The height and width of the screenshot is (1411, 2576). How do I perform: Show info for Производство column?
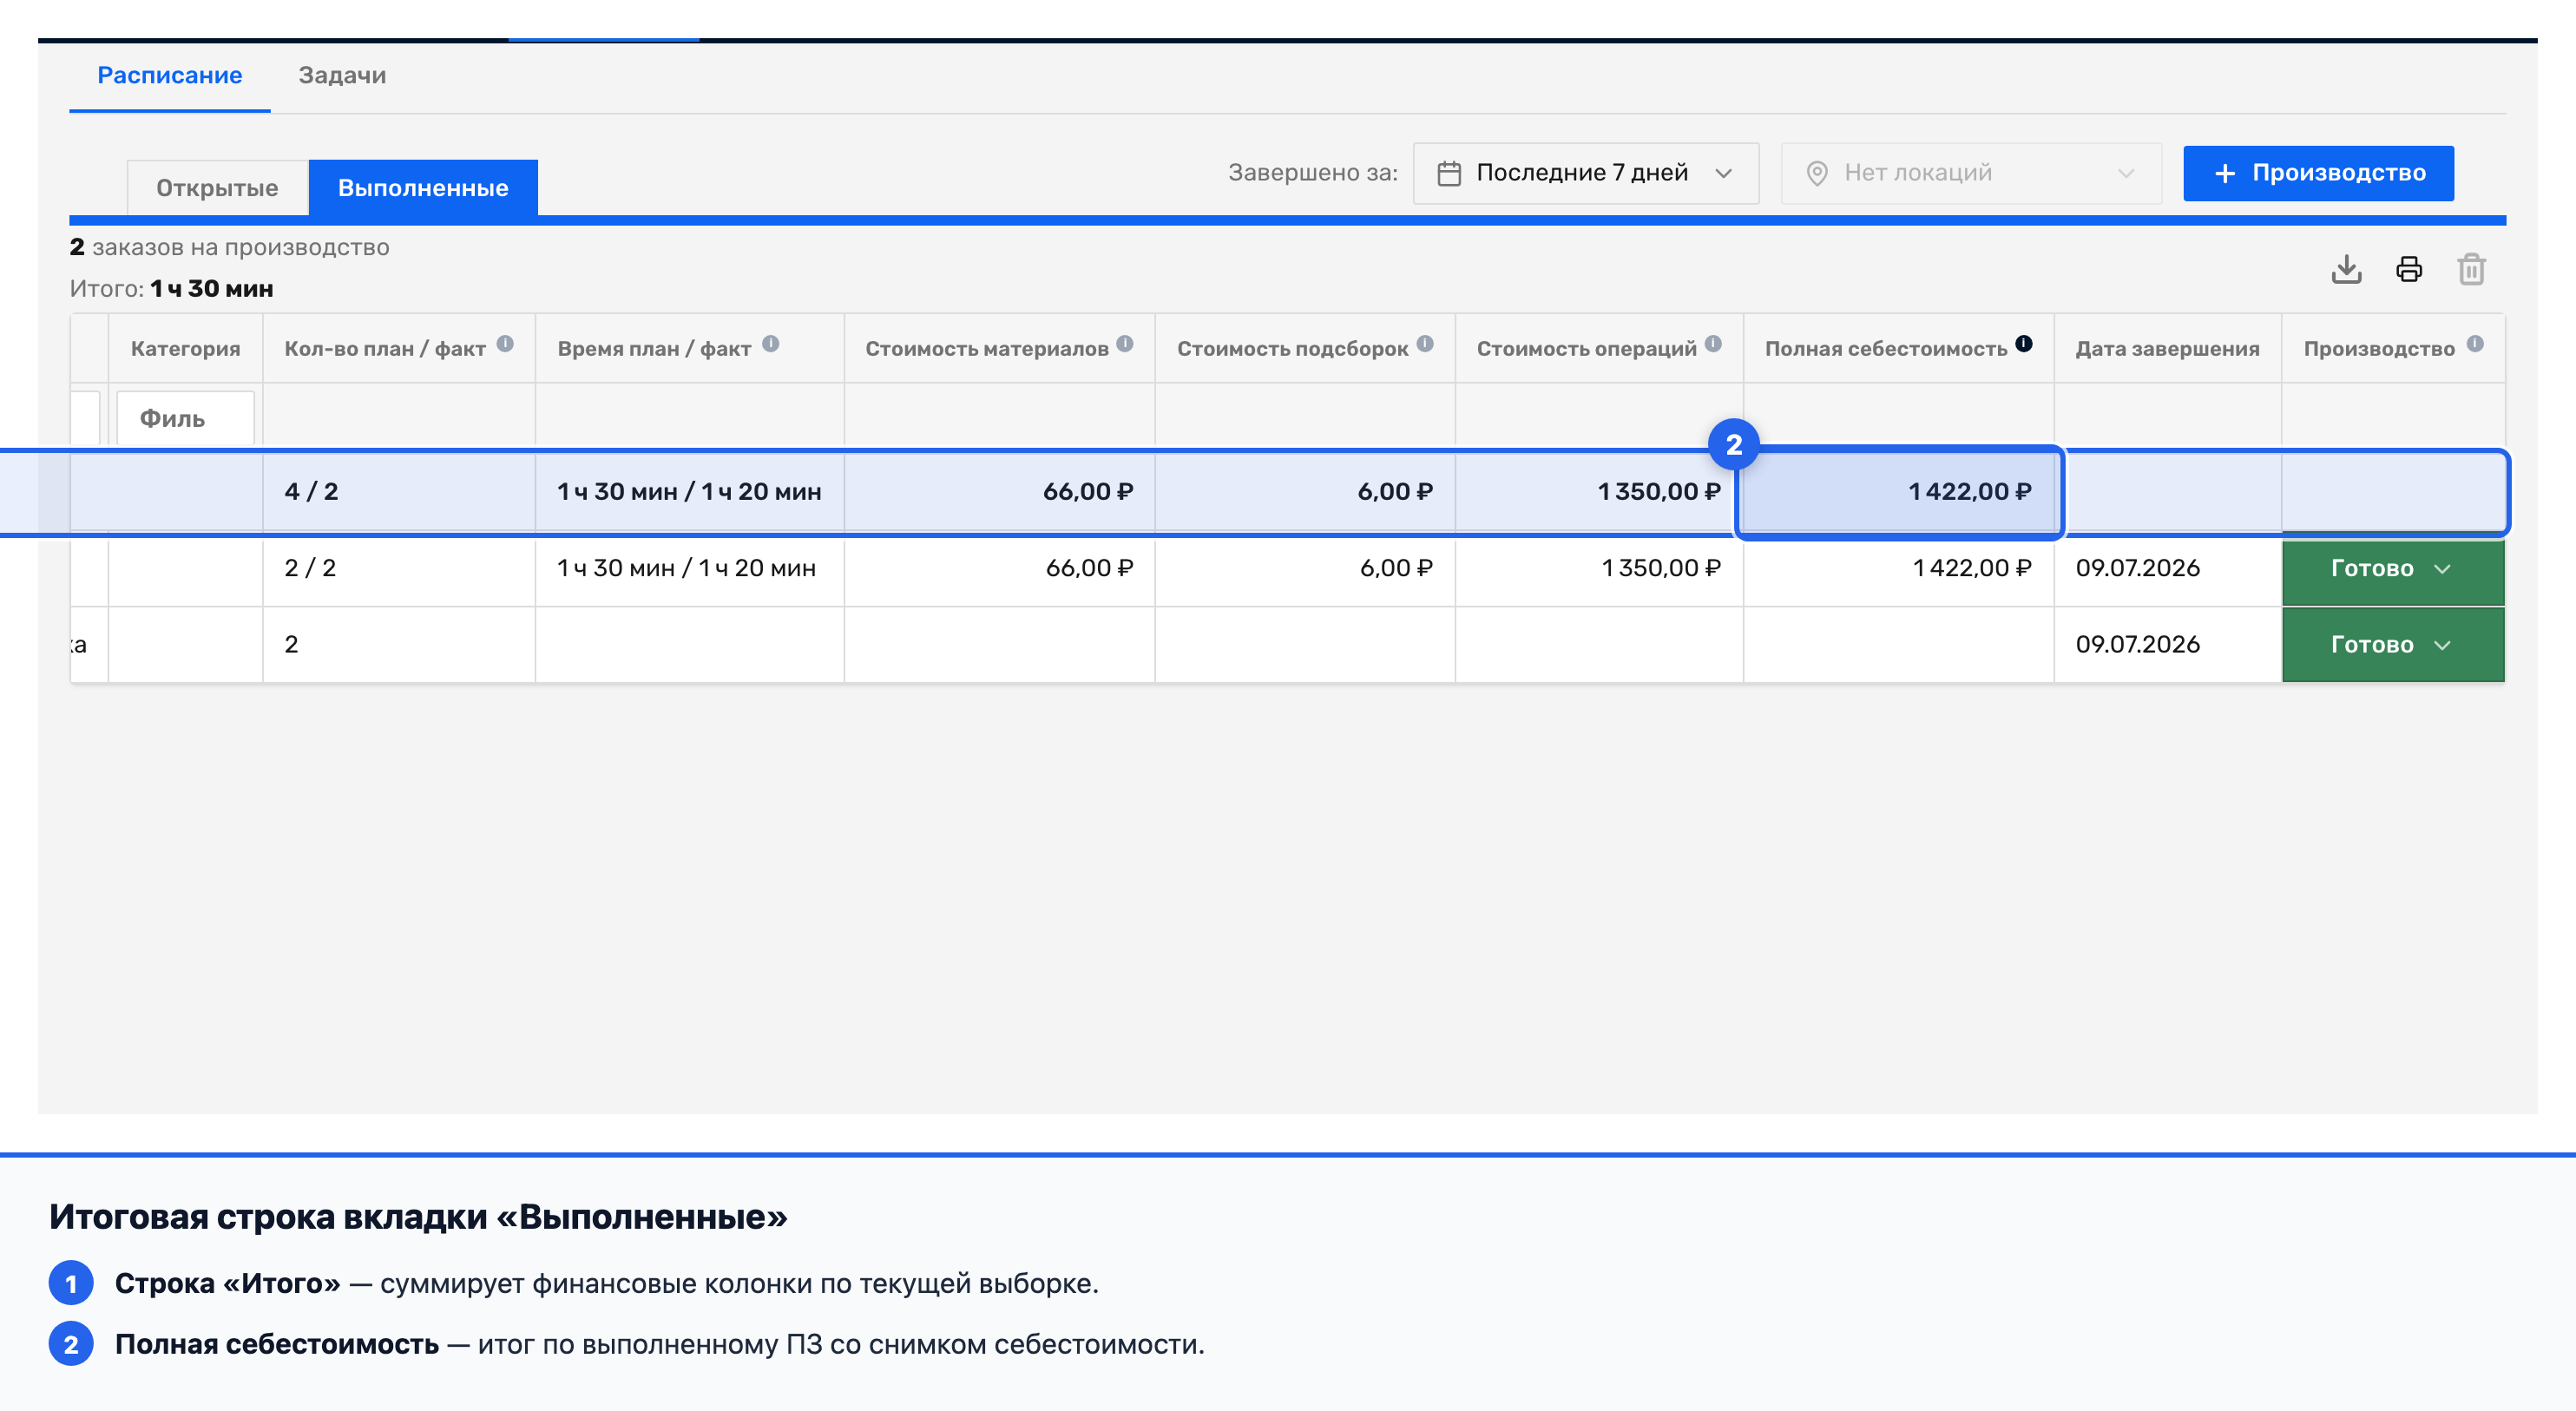pyautogui.click(x=2475, y=344)
